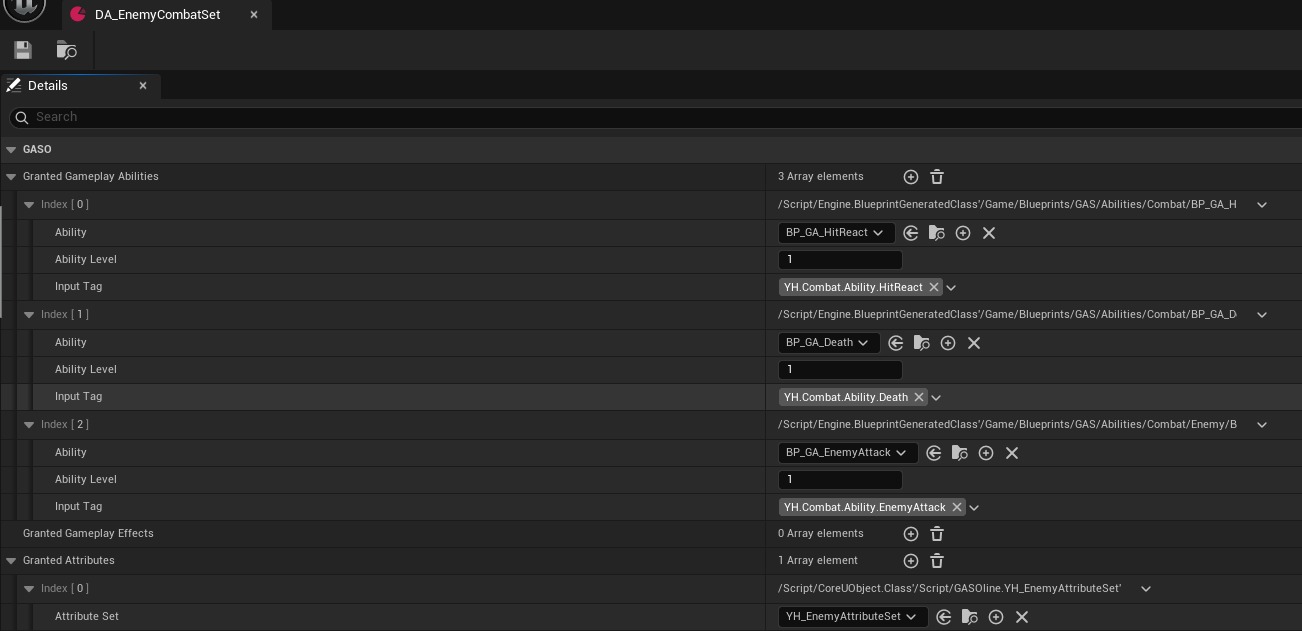Open YH_EnemyAttributeSet class dropdown
The width and height of the screenshot is (1302, 631).
[x=853, y=617]
